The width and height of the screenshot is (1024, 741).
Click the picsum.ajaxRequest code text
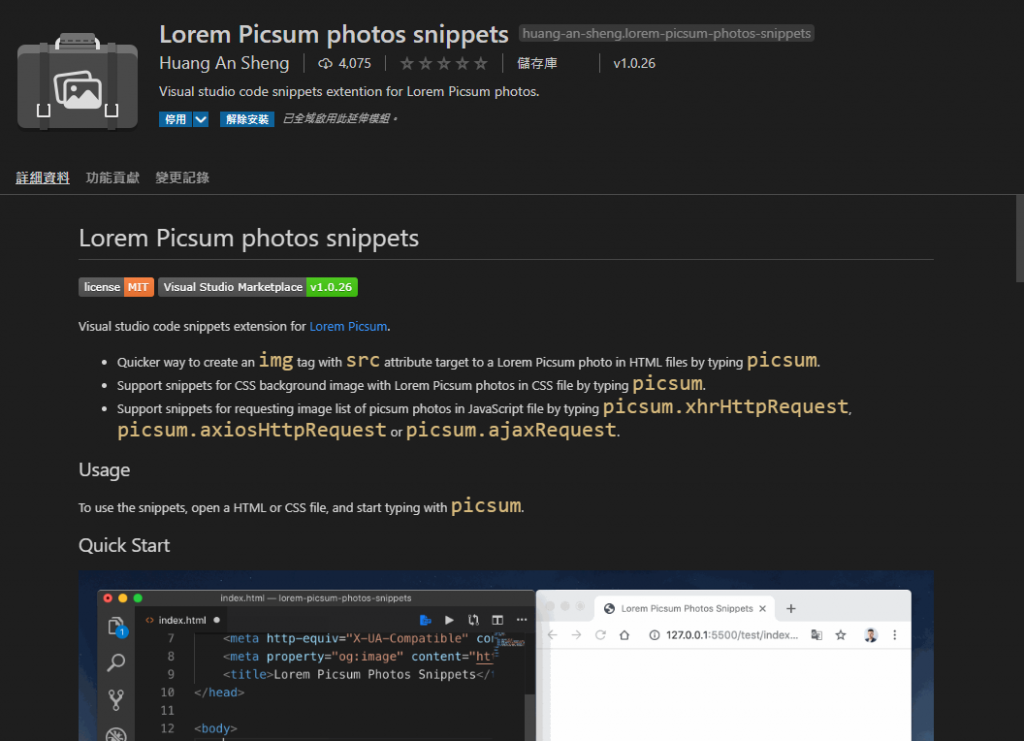click(x=511, y=430)
